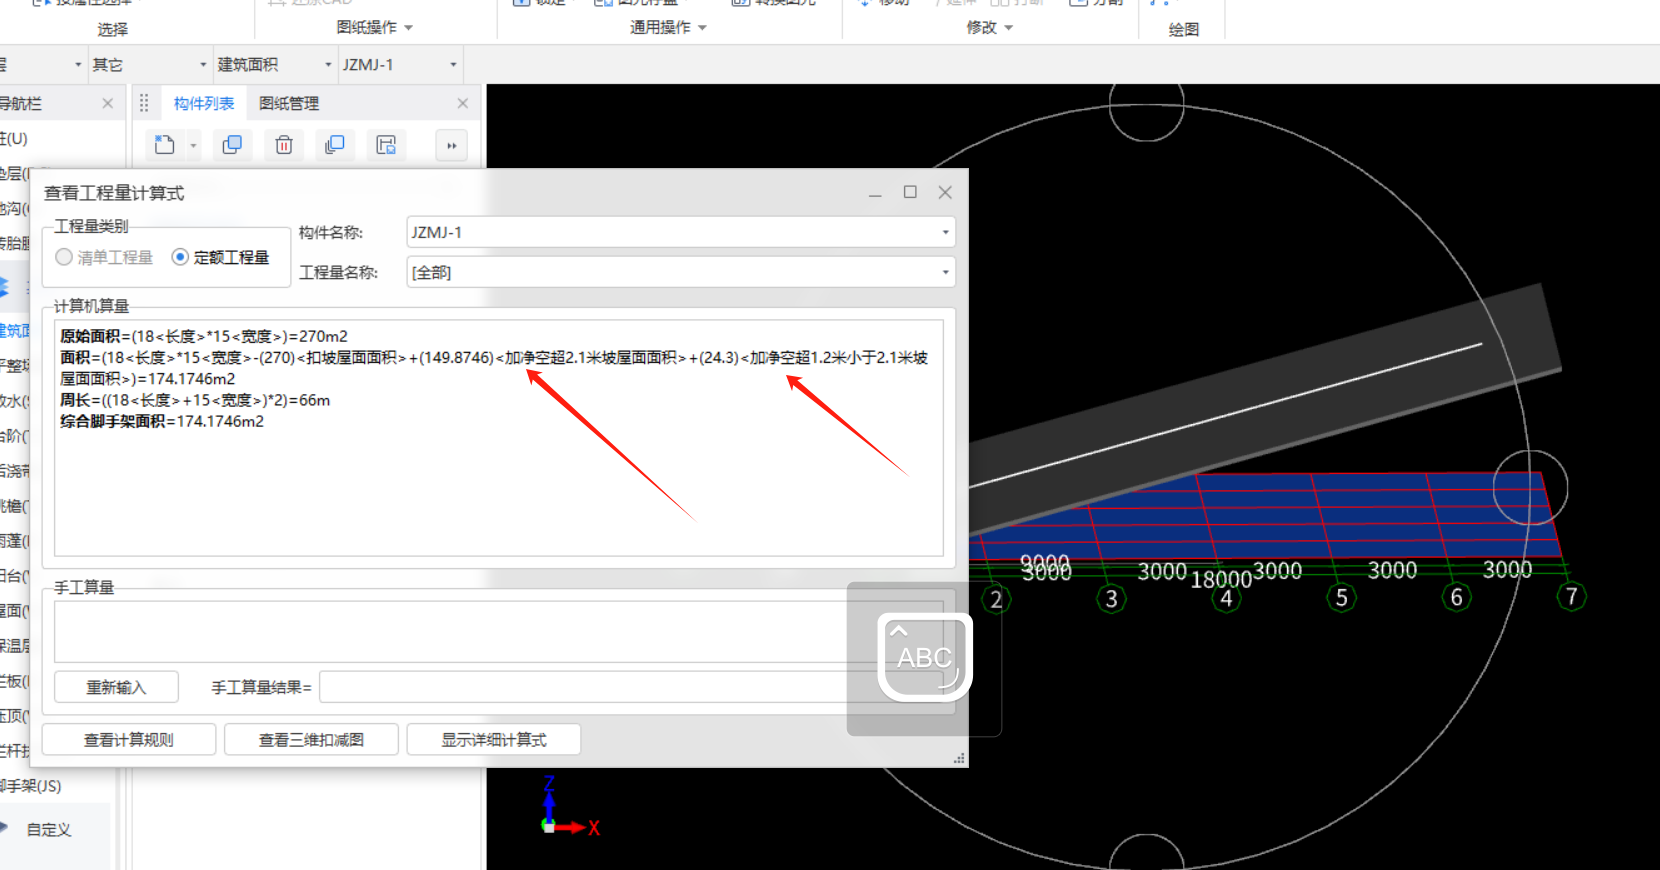The height and width of the screenshot is (870, 1660).
Task: Open the 构件名称 JZMJ-1 dropdown
Action: [x=680, y=232]
